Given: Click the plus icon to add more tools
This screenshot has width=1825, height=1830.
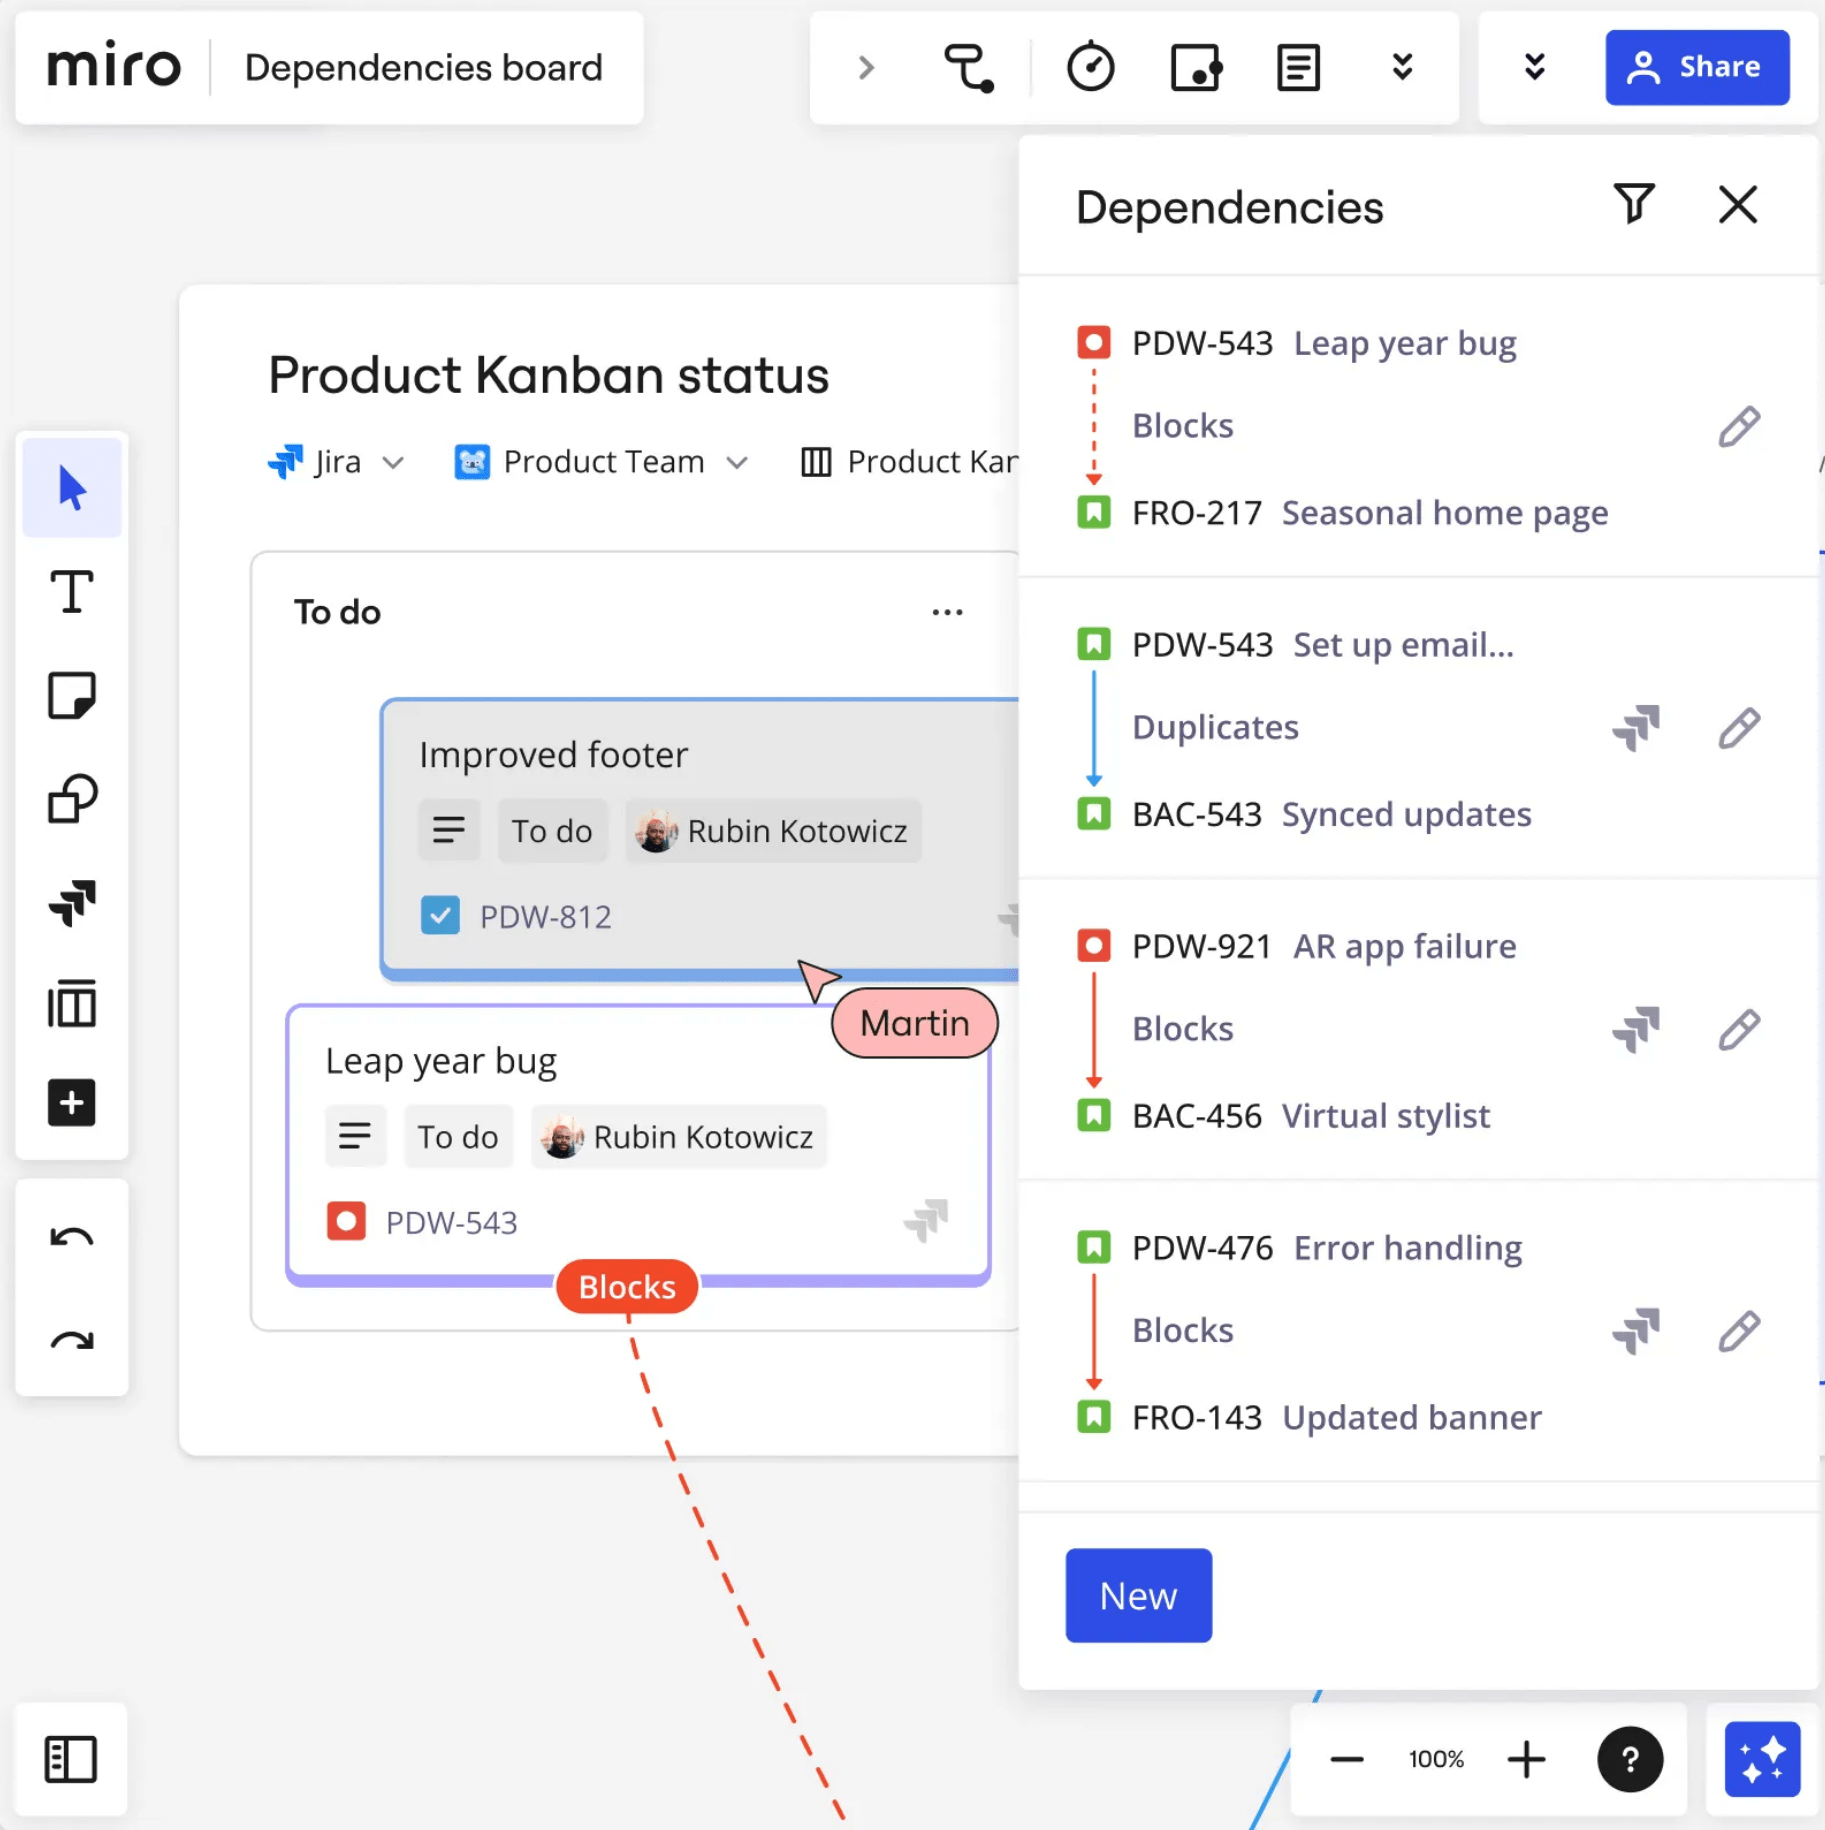Looking at the screenshot, I should 71,1102.
